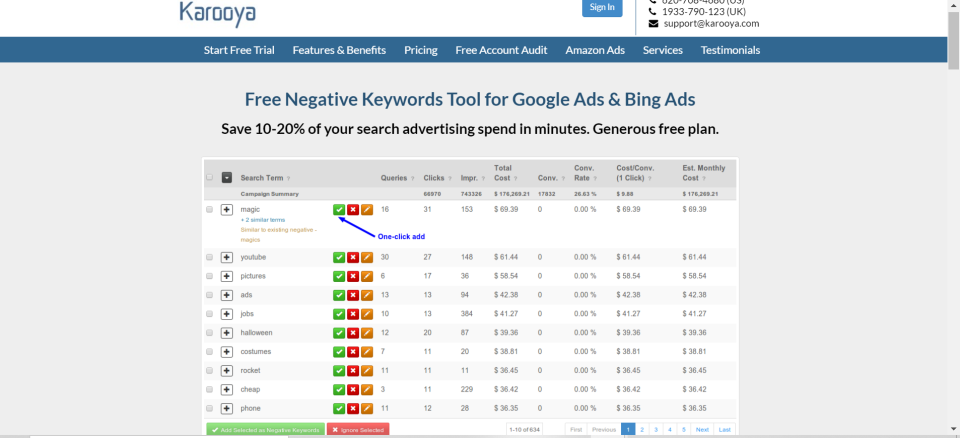Select the jobs row checkbox
This screenshot has height=438, width=960.
coord(209,314)
